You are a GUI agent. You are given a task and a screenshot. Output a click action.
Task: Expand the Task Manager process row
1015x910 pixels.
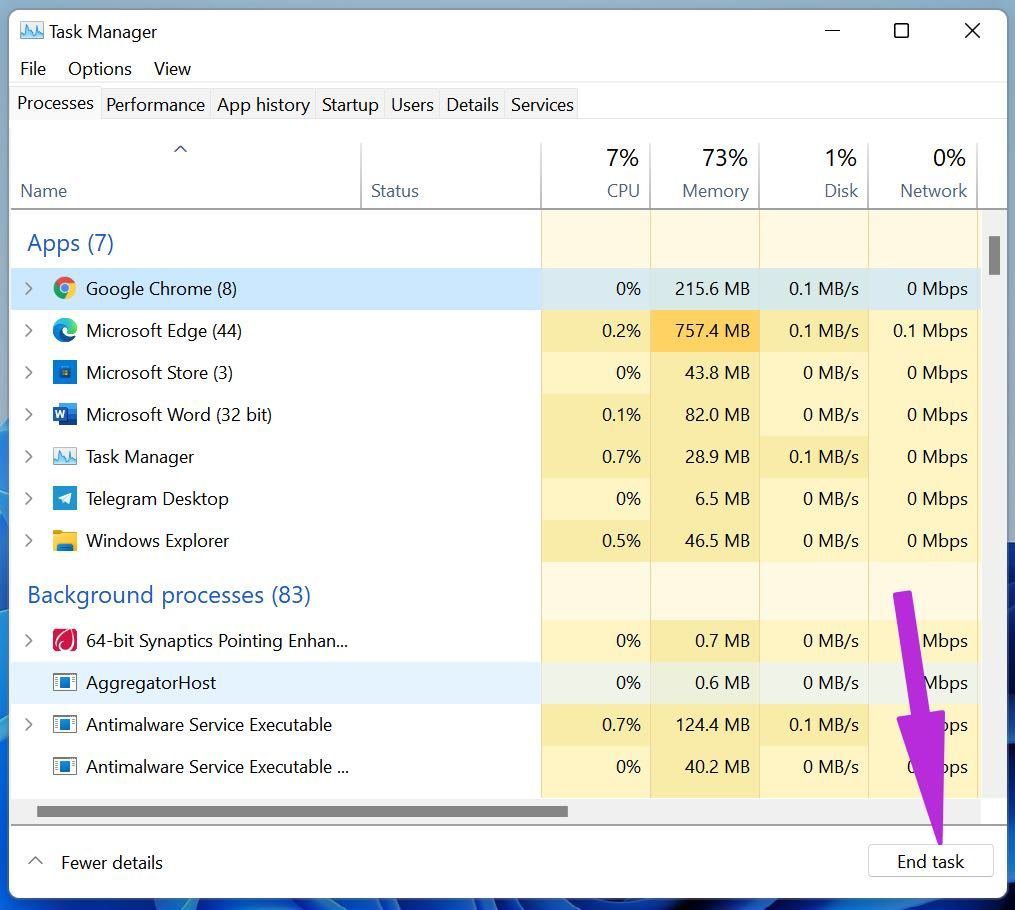coord(28,457)
